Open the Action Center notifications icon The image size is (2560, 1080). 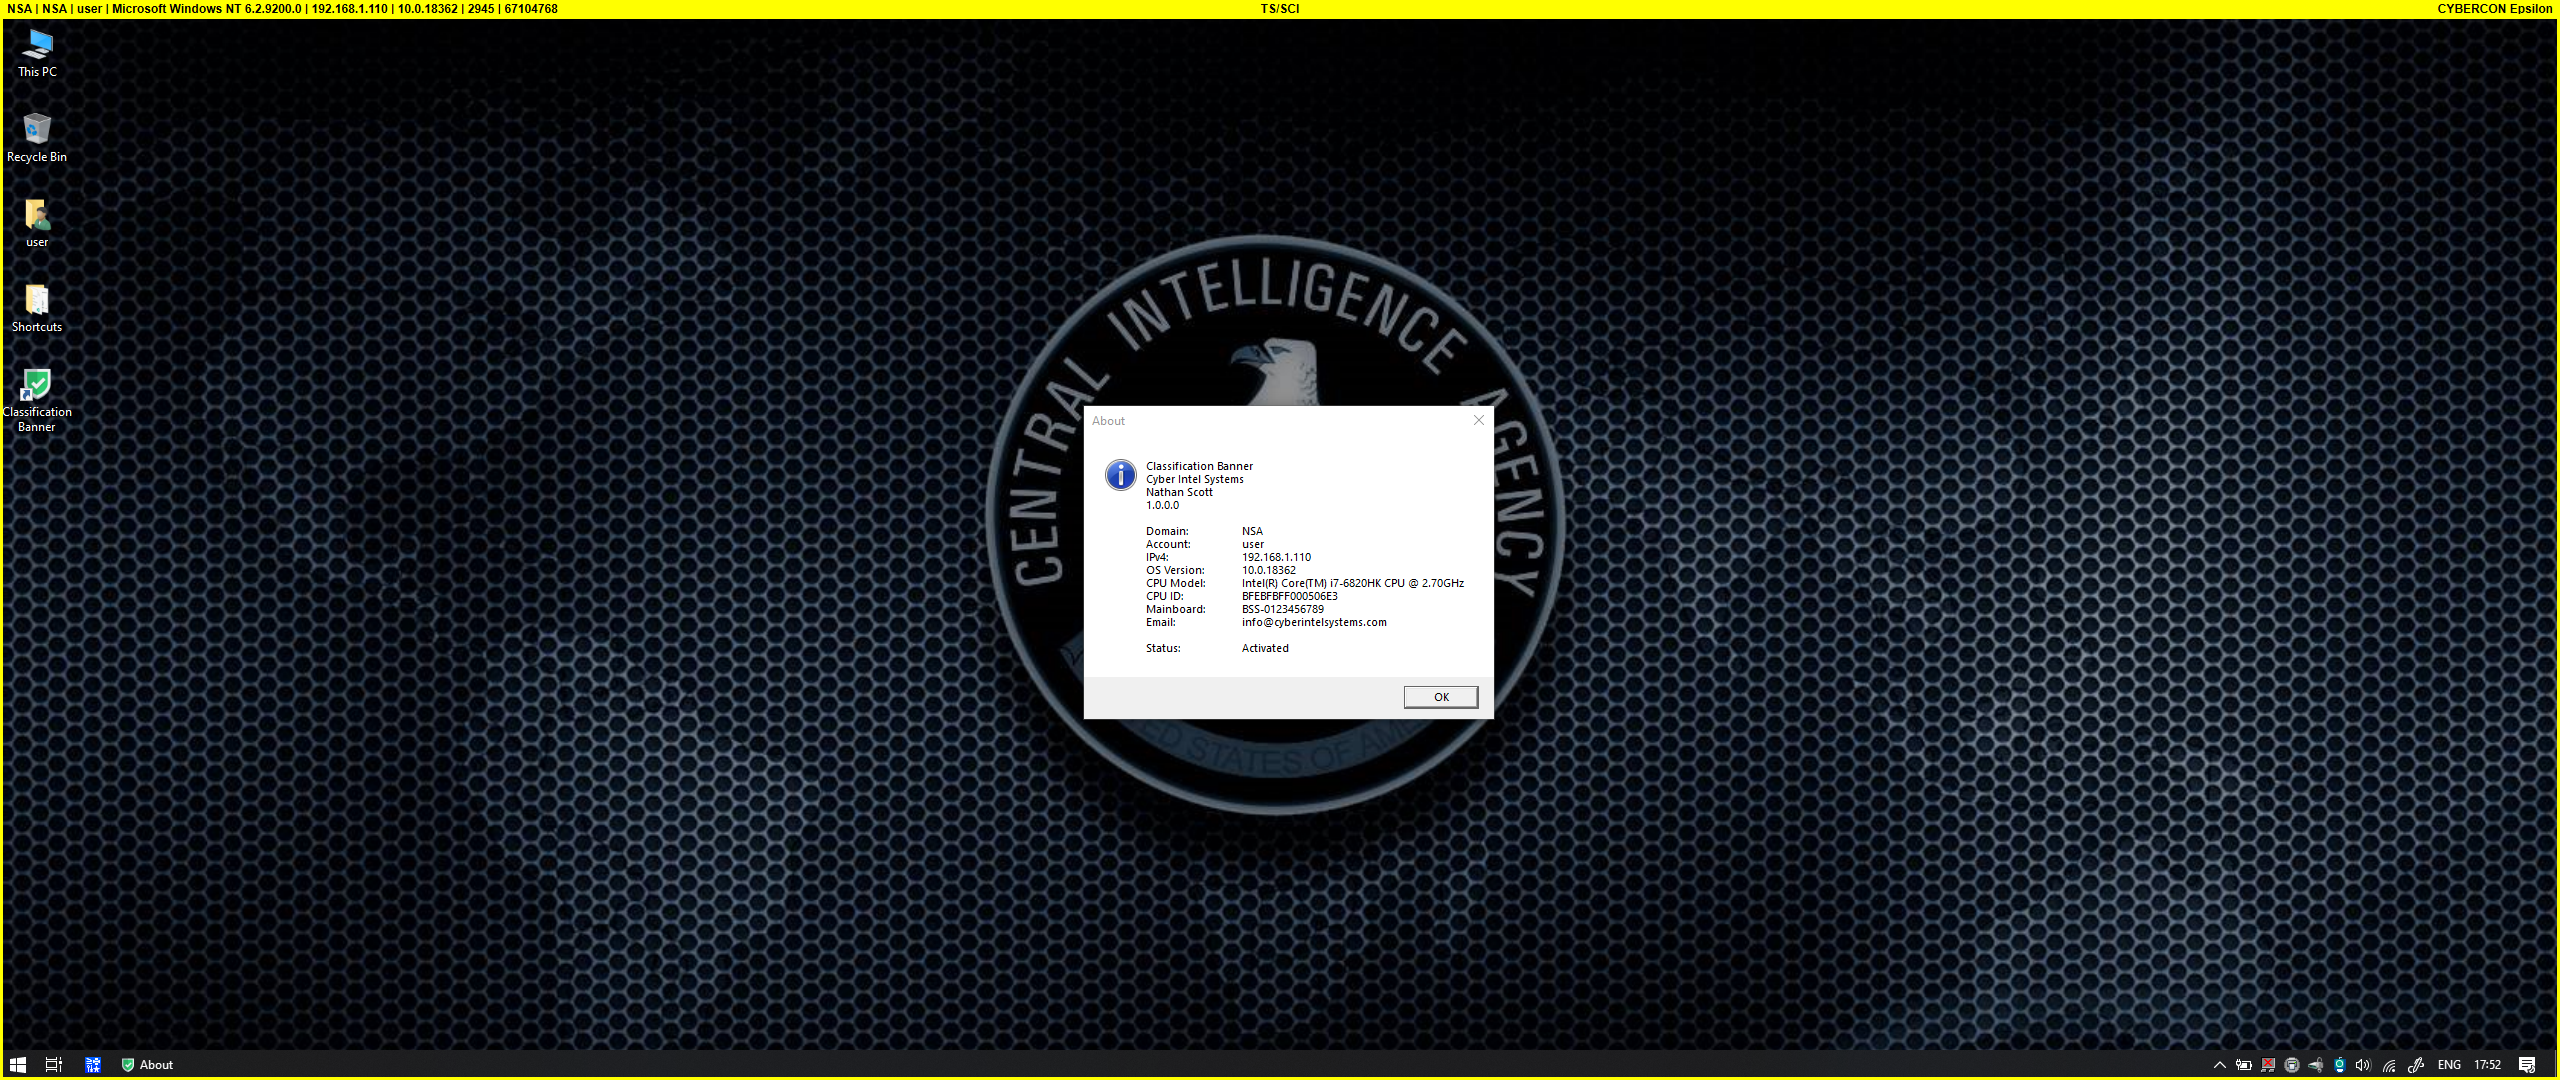point(2527,1065)
